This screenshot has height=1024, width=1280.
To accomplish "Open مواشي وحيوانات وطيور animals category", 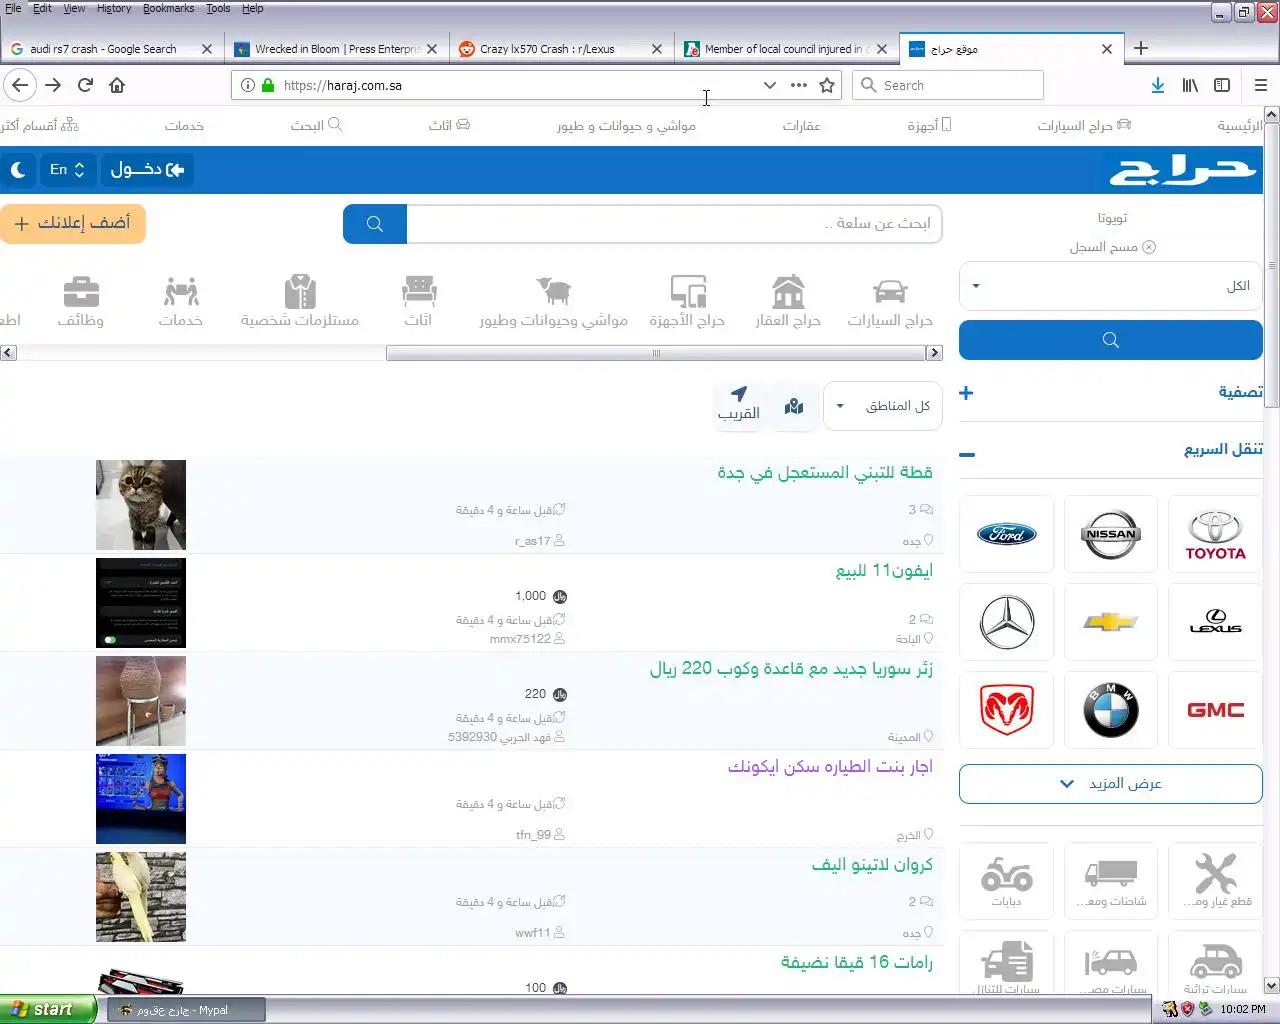I will pyautogui.click(x=553, y=302).
